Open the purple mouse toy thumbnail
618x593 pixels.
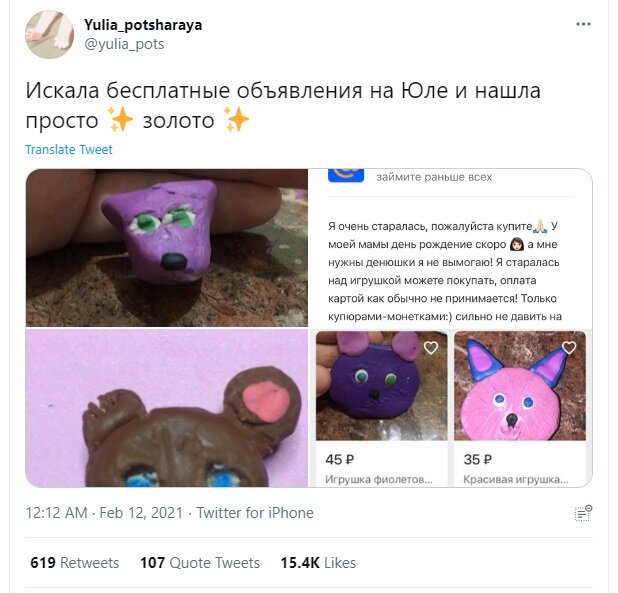pyautogui.click(x=382, y=386)
